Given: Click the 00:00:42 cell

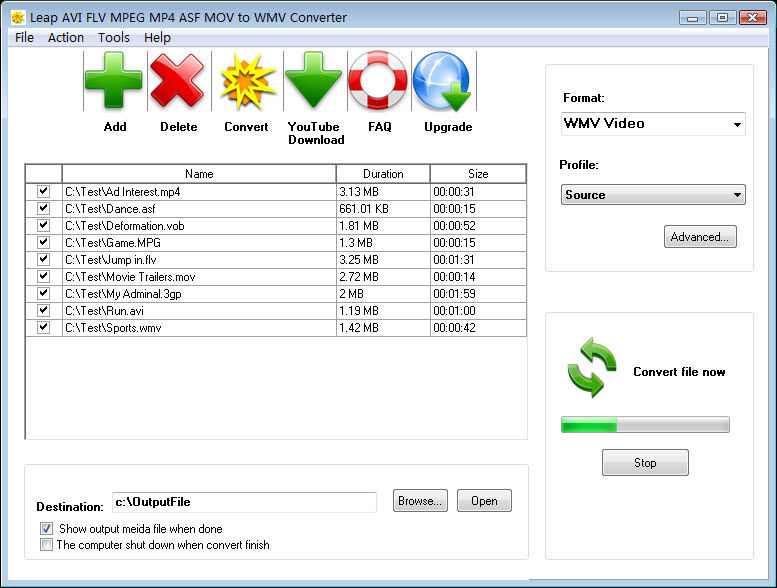Looking at the screenshot, I should (478, 328).
